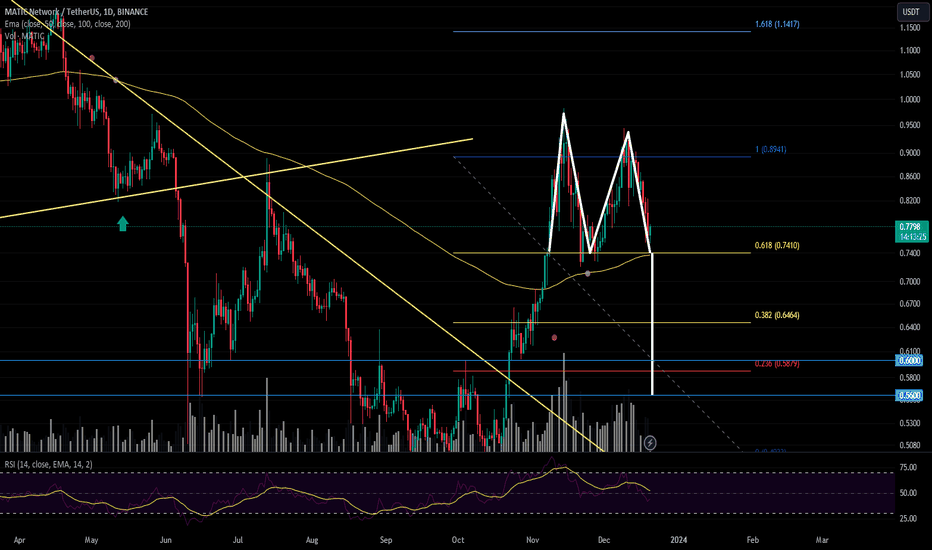The width and height of the screenshot is (932, 550).
Task: Click the 1.618 (1.1417) Fibonacci label
Action: point(777,24)
